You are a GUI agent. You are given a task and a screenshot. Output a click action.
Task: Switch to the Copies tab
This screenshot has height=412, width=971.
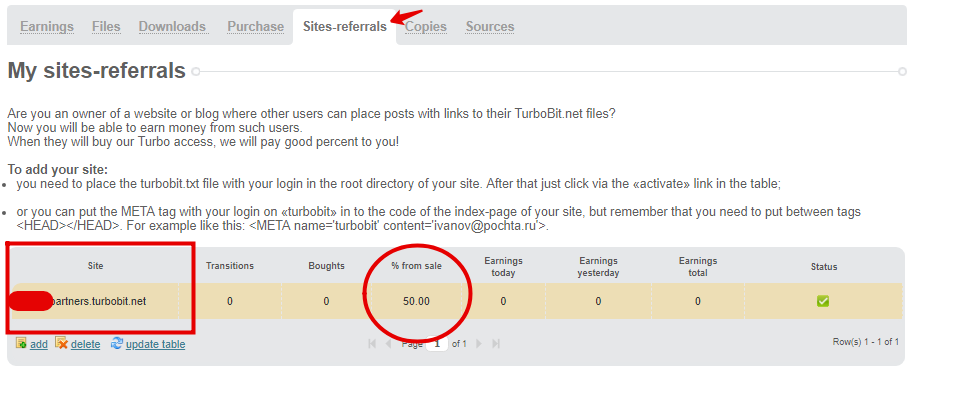[x=426, y=27]
